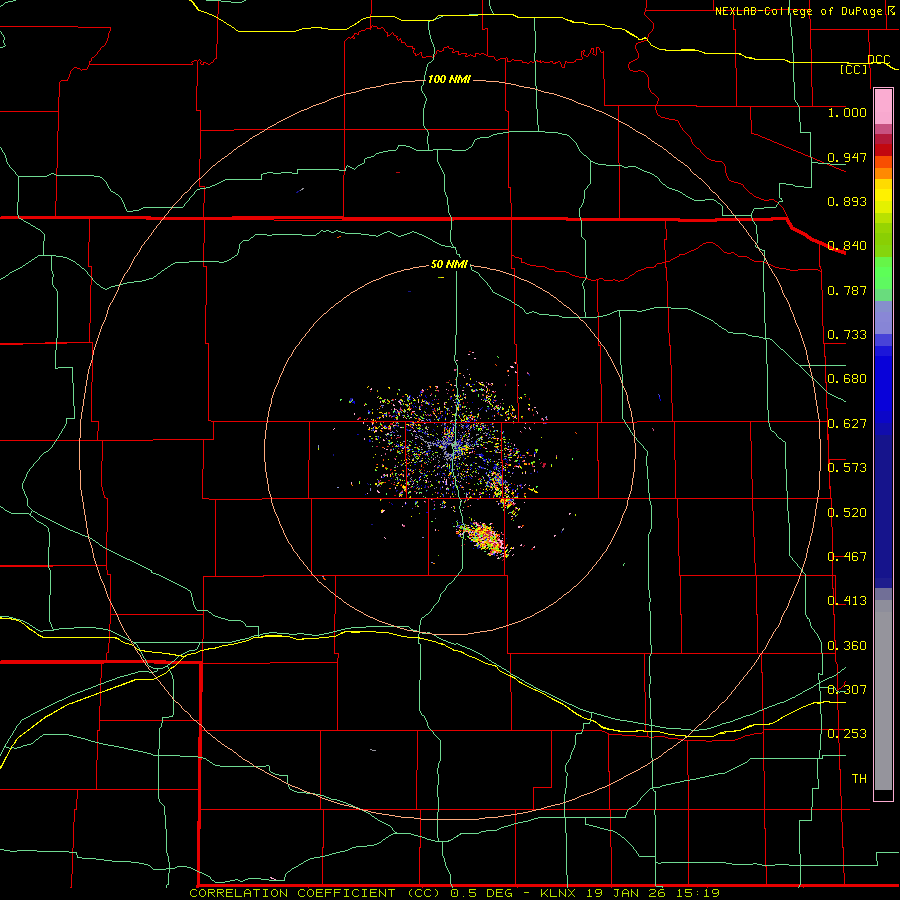Screen dimensions: 900x900
Task: Pick the pink segment of the color bar
Action: click(883, 107)
